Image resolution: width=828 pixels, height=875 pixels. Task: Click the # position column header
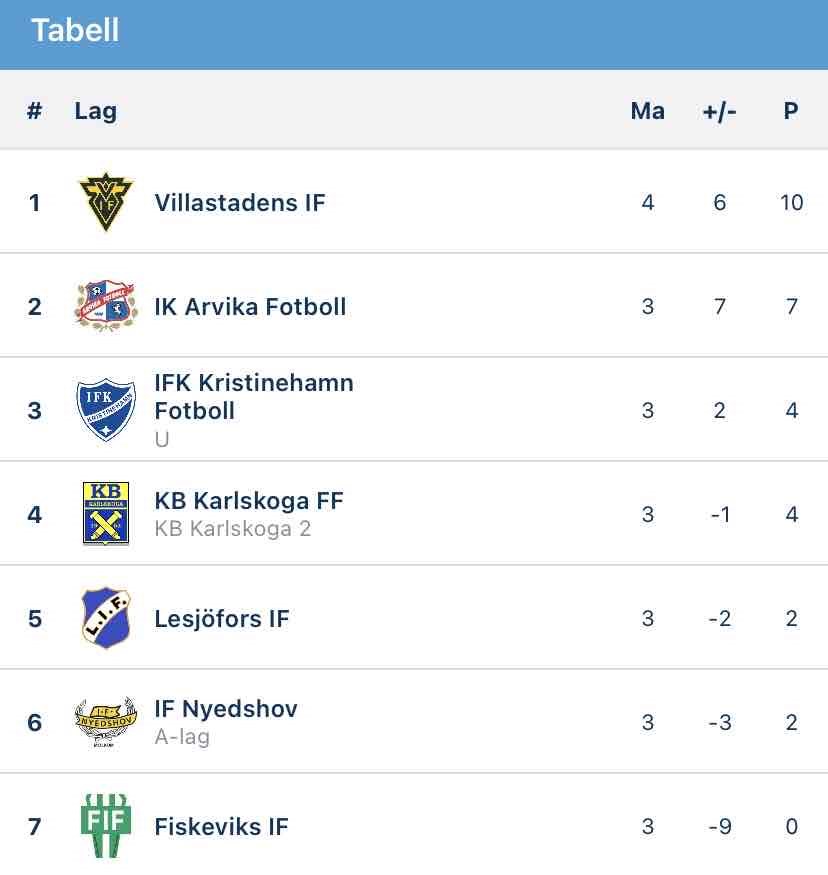tap(35, 111)
